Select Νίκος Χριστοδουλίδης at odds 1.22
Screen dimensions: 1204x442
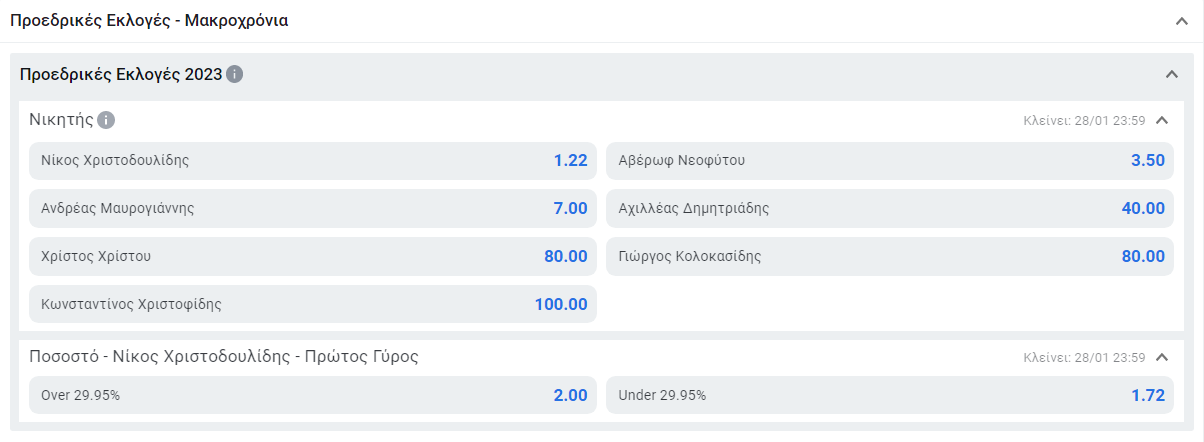pos(313,160)
